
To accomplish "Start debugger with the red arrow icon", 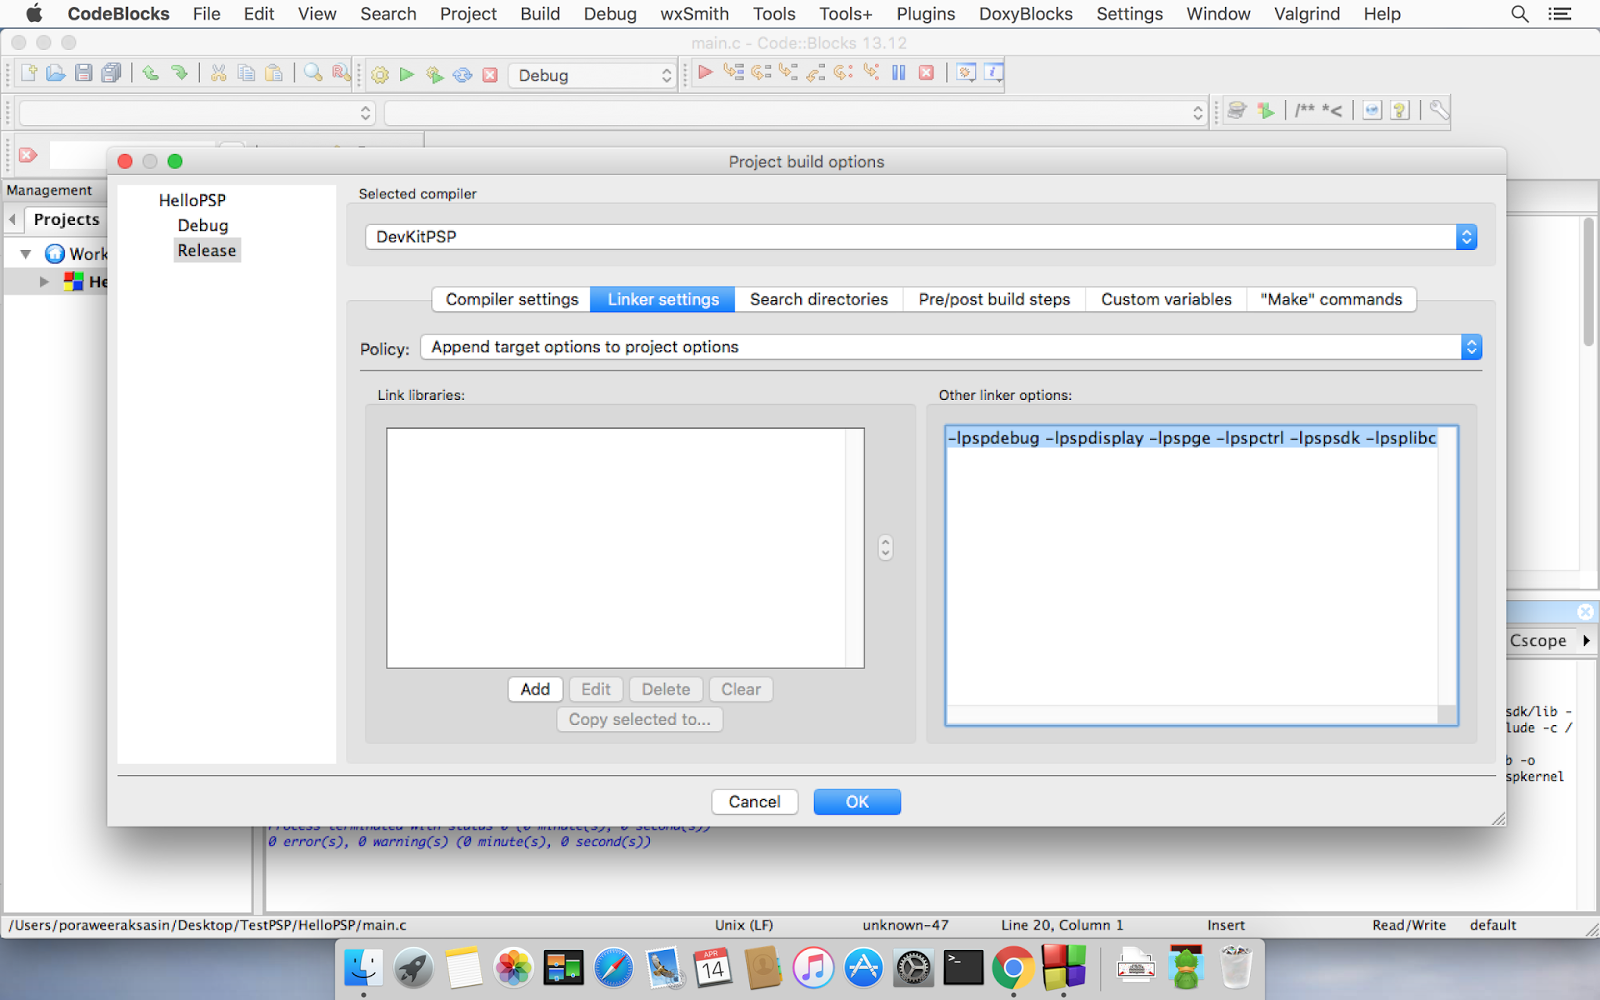I will pos(705,72).
